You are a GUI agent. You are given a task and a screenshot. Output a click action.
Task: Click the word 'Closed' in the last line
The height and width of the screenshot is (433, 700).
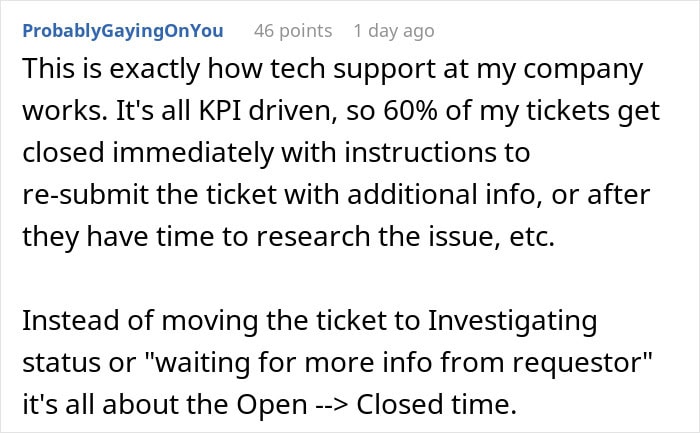point(400,404)
